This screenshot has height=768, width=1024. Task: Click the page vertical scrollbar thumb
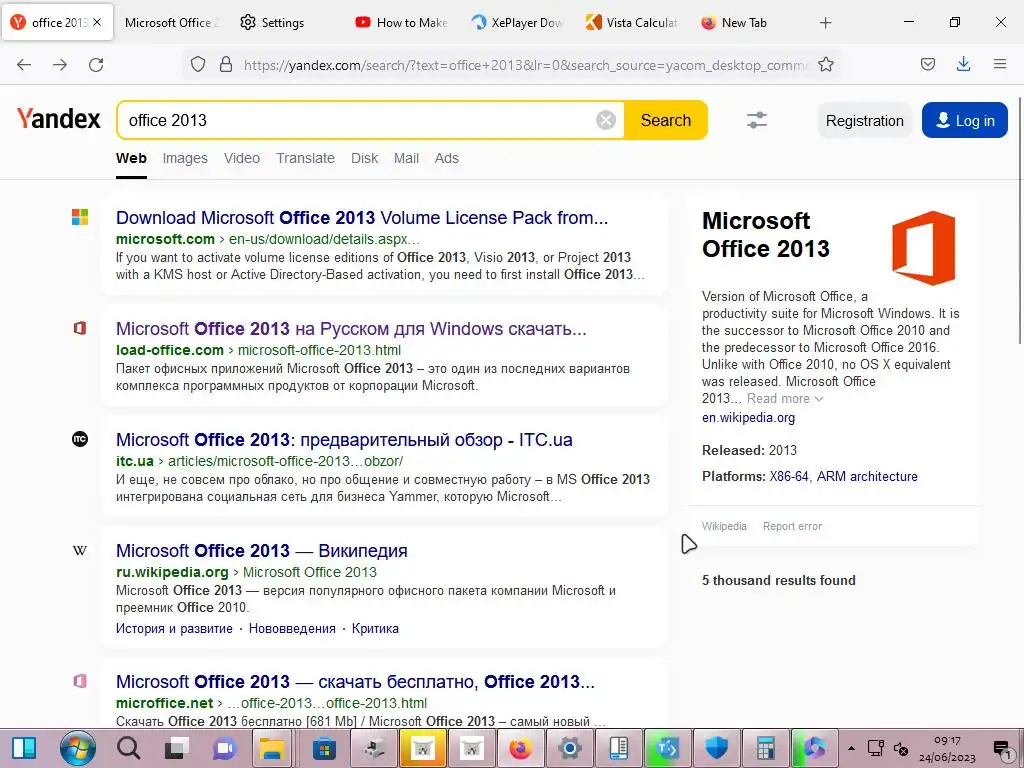tap(1019, 221)
